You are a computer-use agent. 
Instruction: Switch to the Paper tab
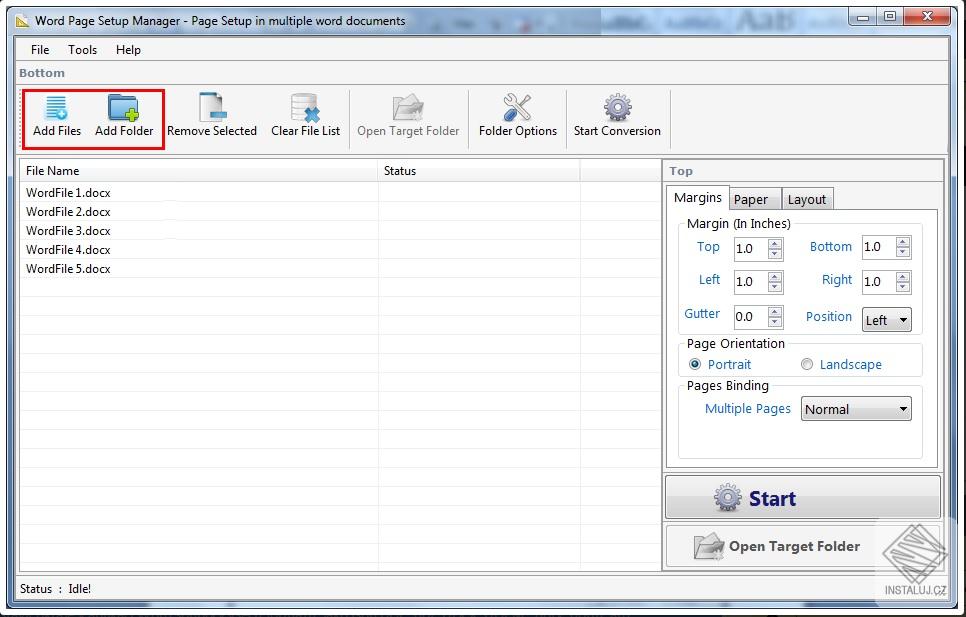click(751, 200)
